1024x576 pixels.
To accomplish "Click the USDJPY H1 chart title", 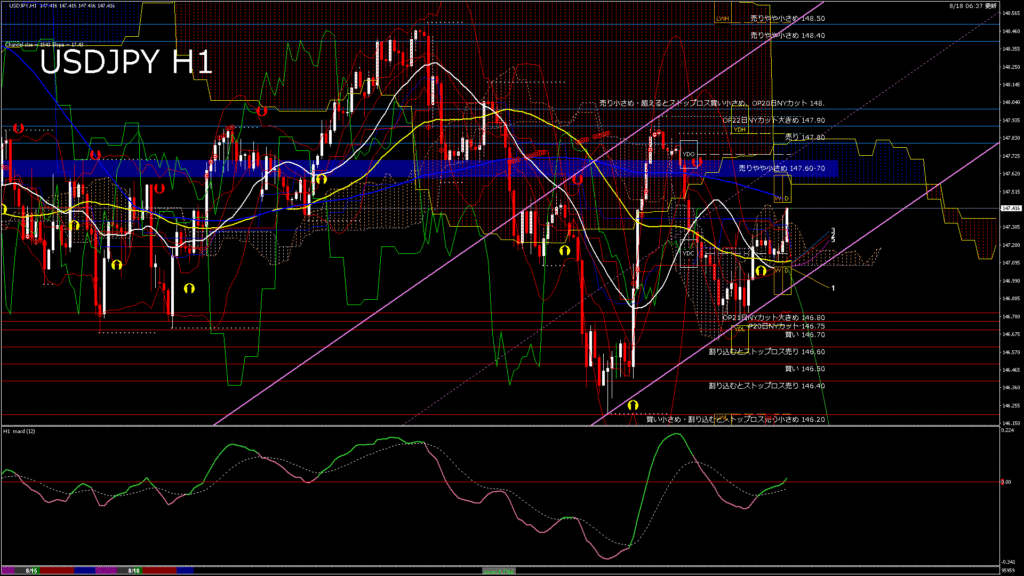I will [x=125, y=62].
